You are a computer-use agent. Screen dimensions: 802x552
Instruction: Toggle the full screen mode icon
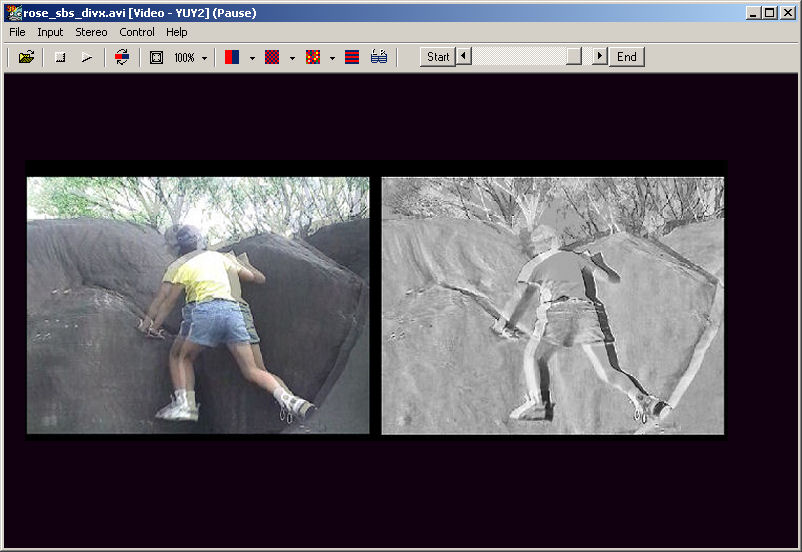[156, 57]
